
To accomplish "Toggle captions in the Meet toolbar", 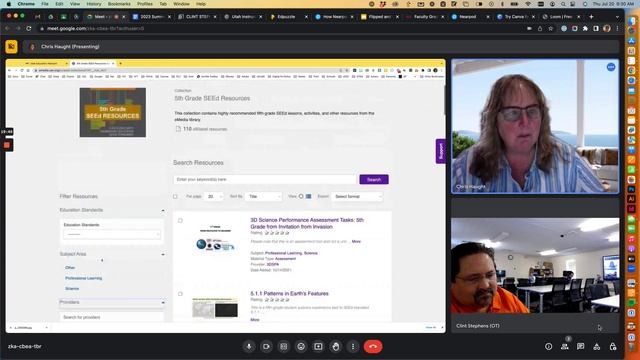I will [284, 347].
